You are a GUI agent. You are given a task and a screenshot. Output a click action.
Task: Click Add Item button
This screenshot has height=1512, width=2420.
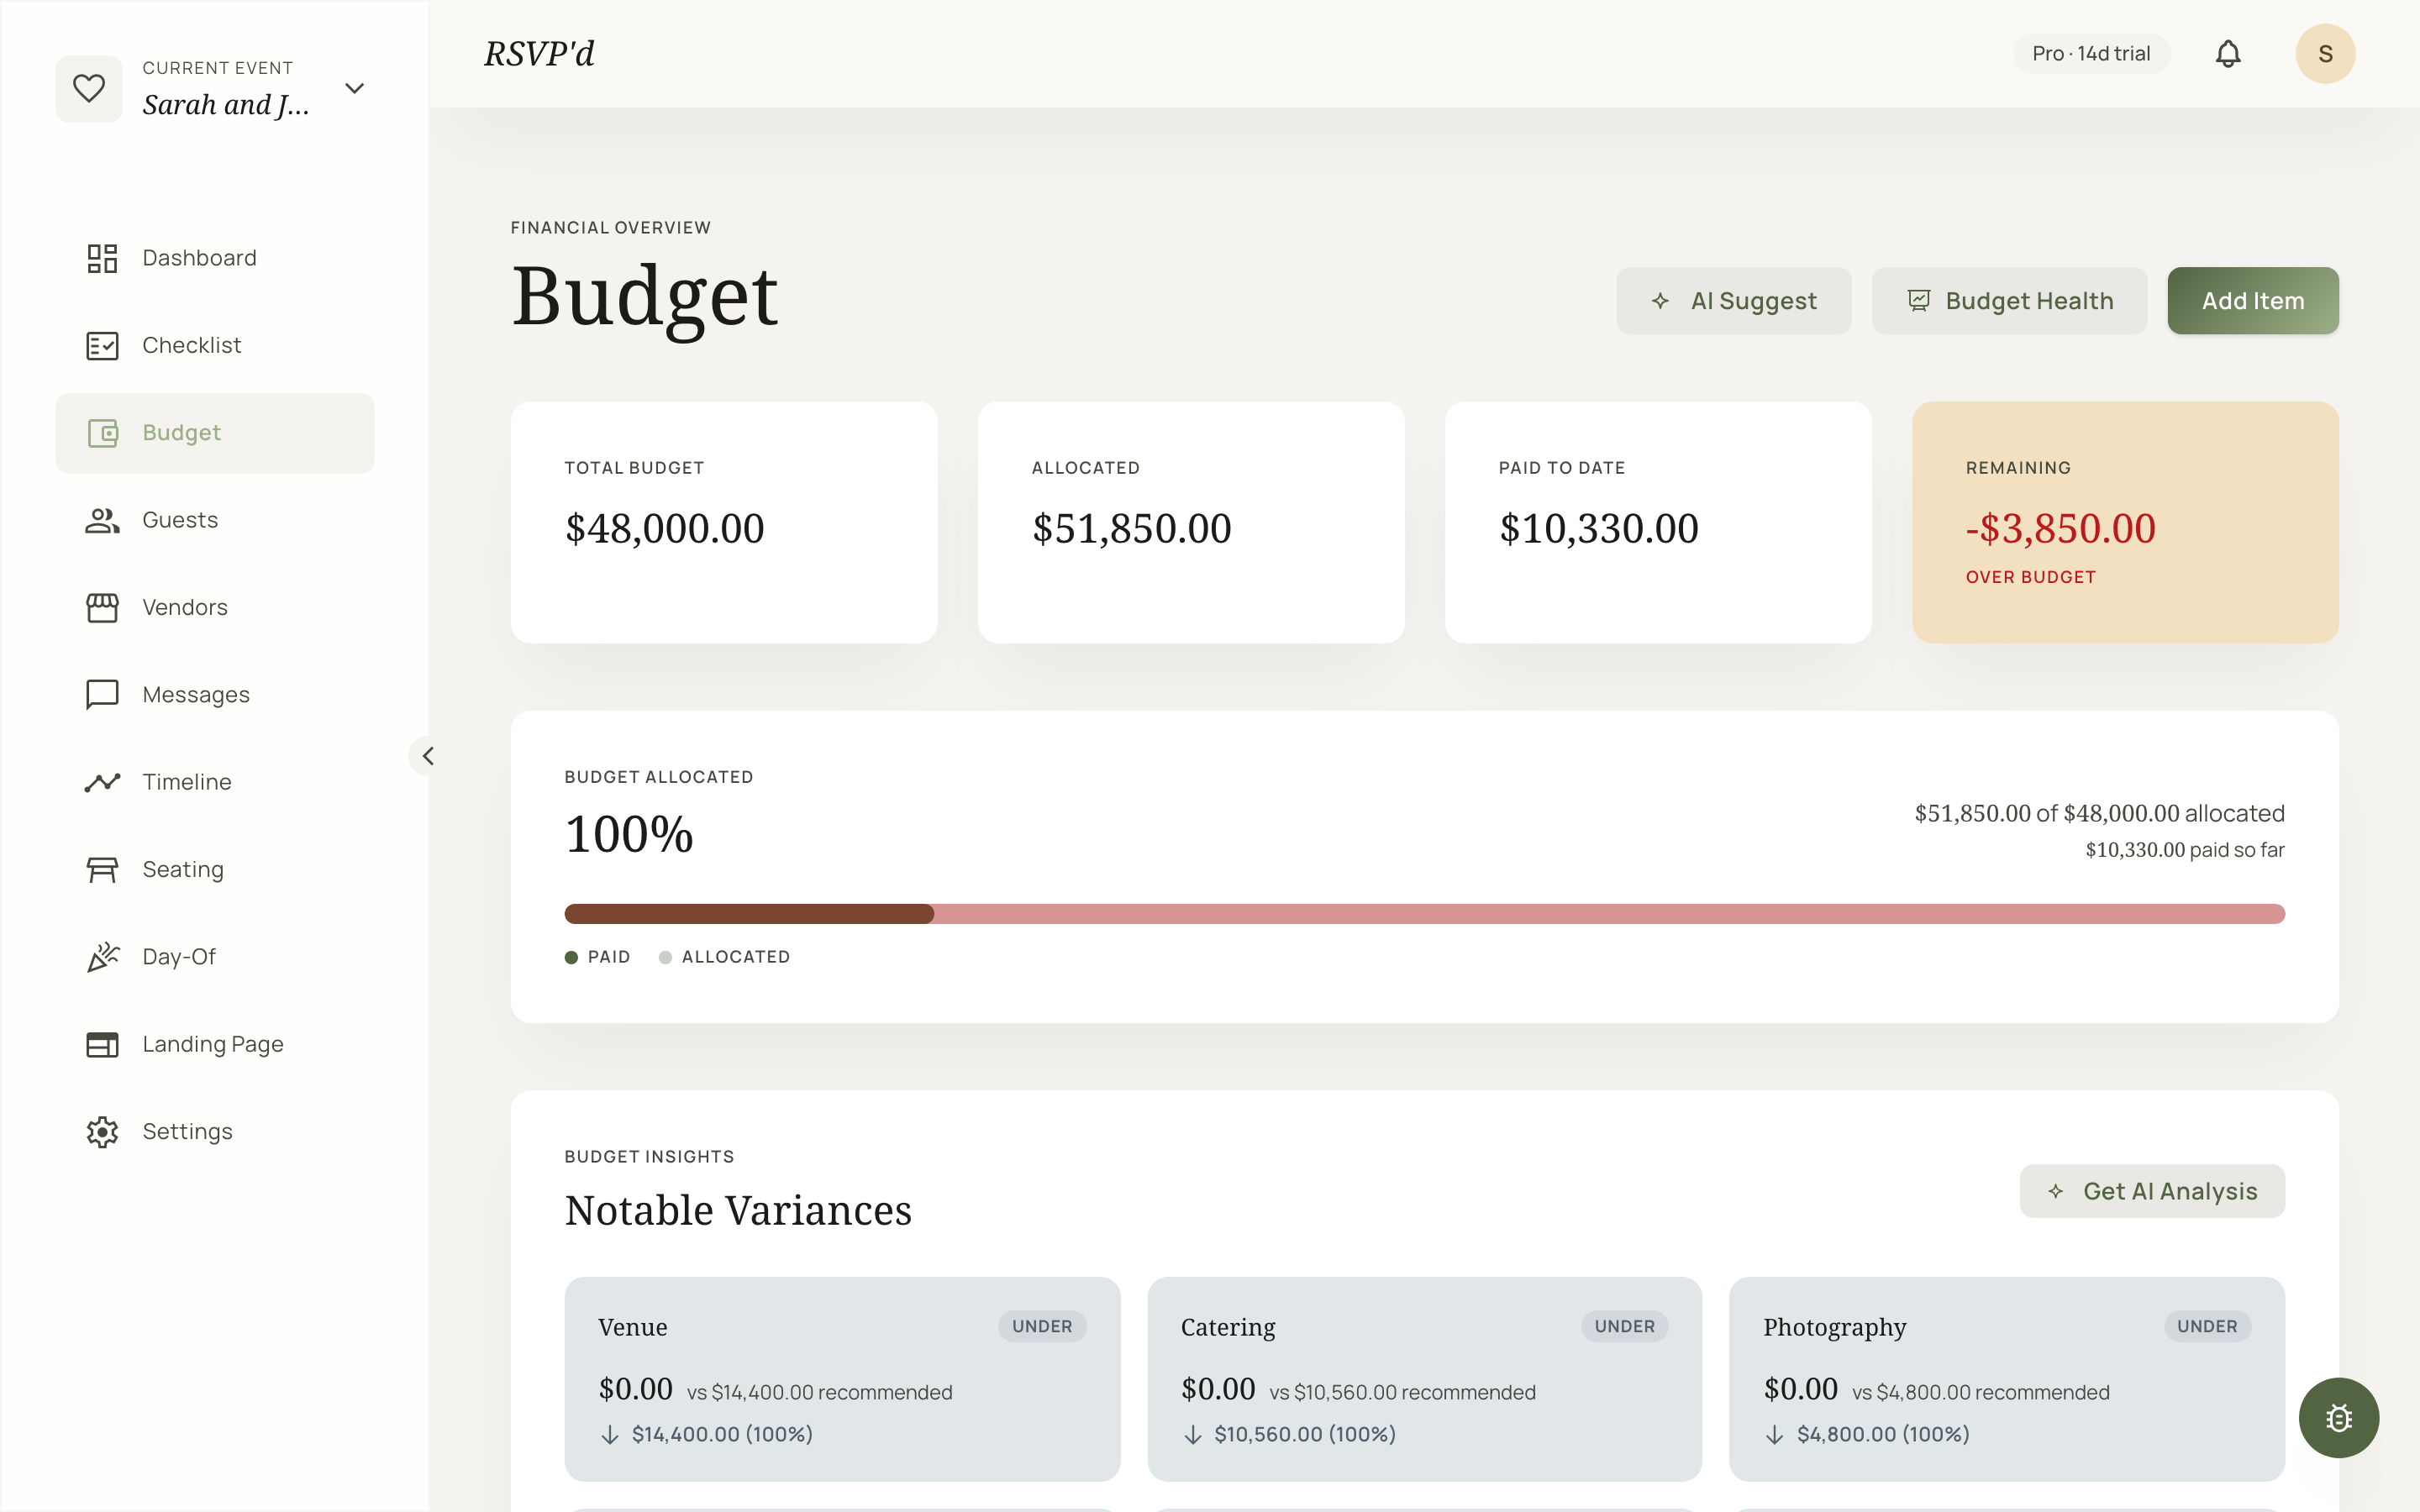[2253, 301]
